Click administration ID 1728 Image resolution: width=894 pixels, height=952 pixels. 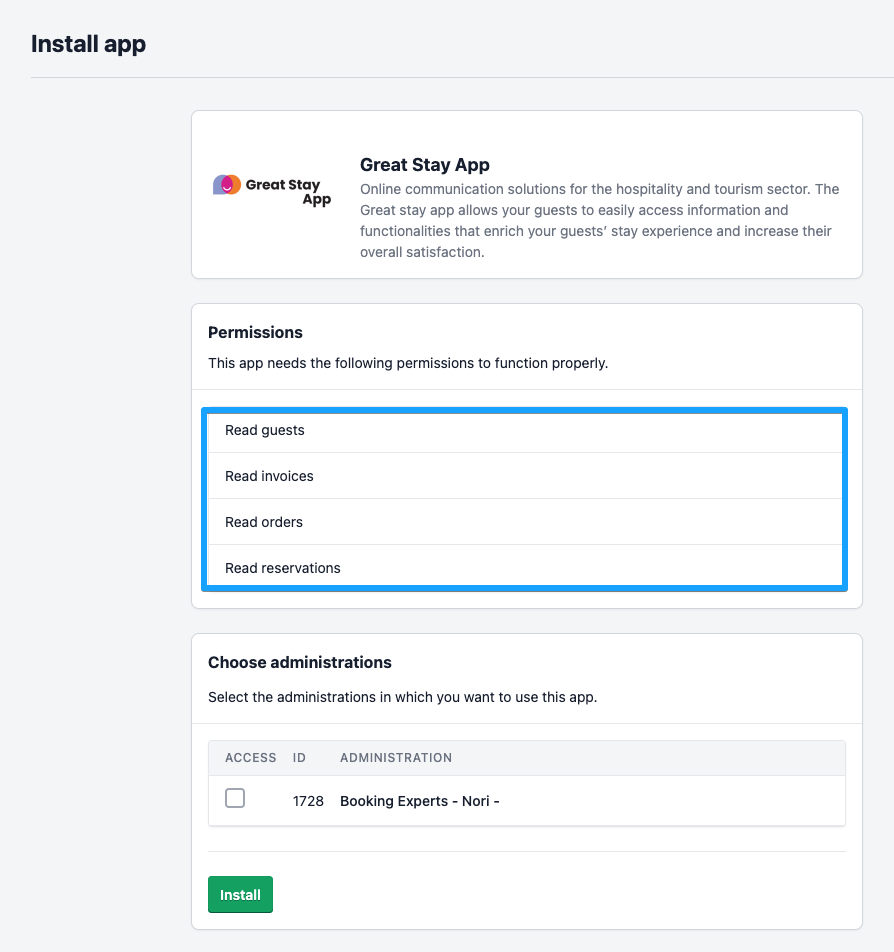click(x=308, y=801)
